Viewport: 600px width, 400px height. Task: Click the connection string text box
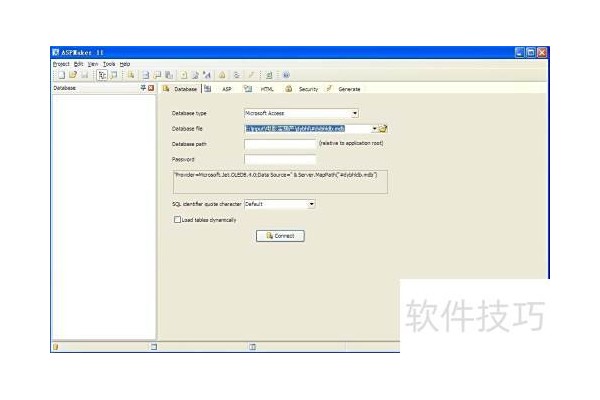tap(280, 182)
